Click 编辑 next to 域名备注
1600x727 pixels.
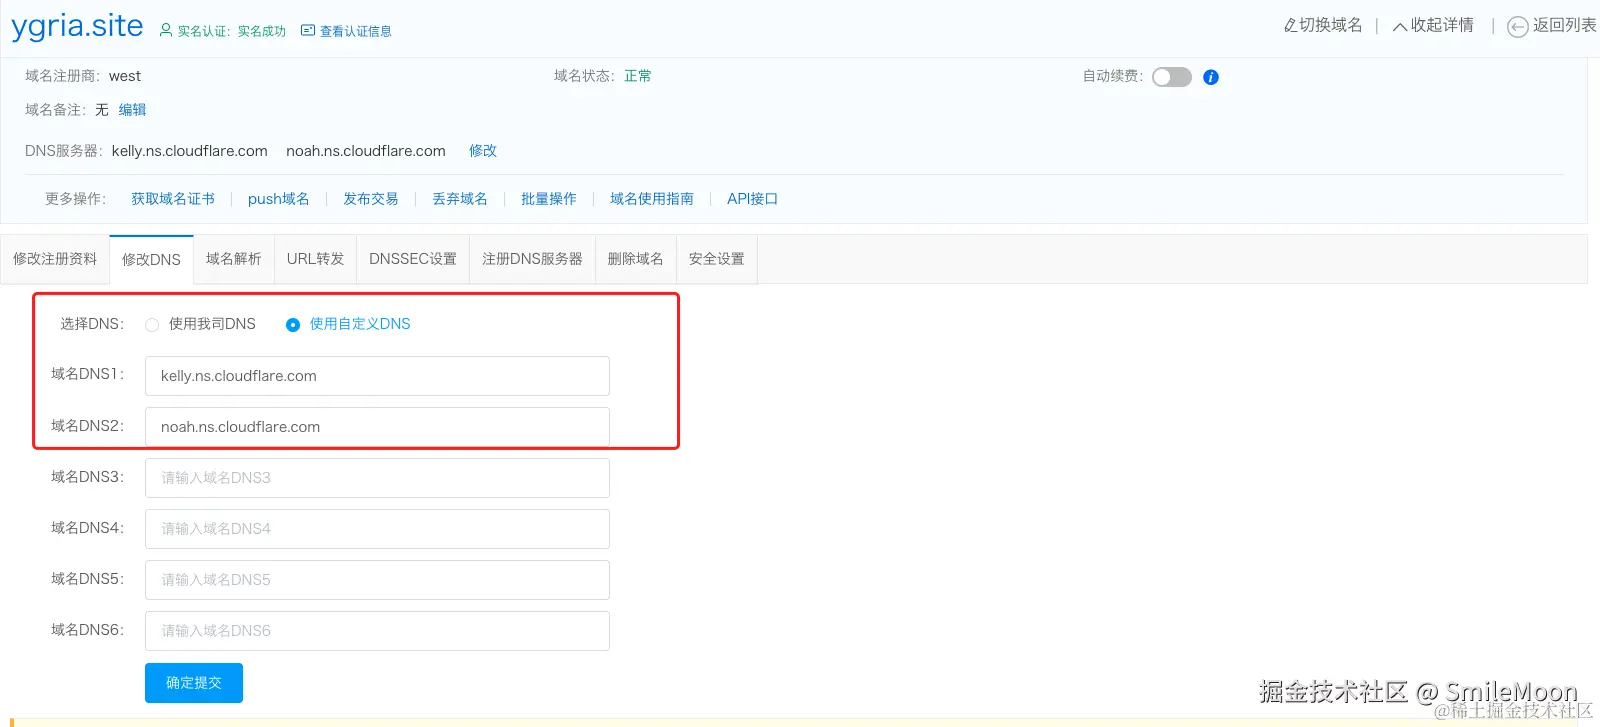(x=132, y=110)
